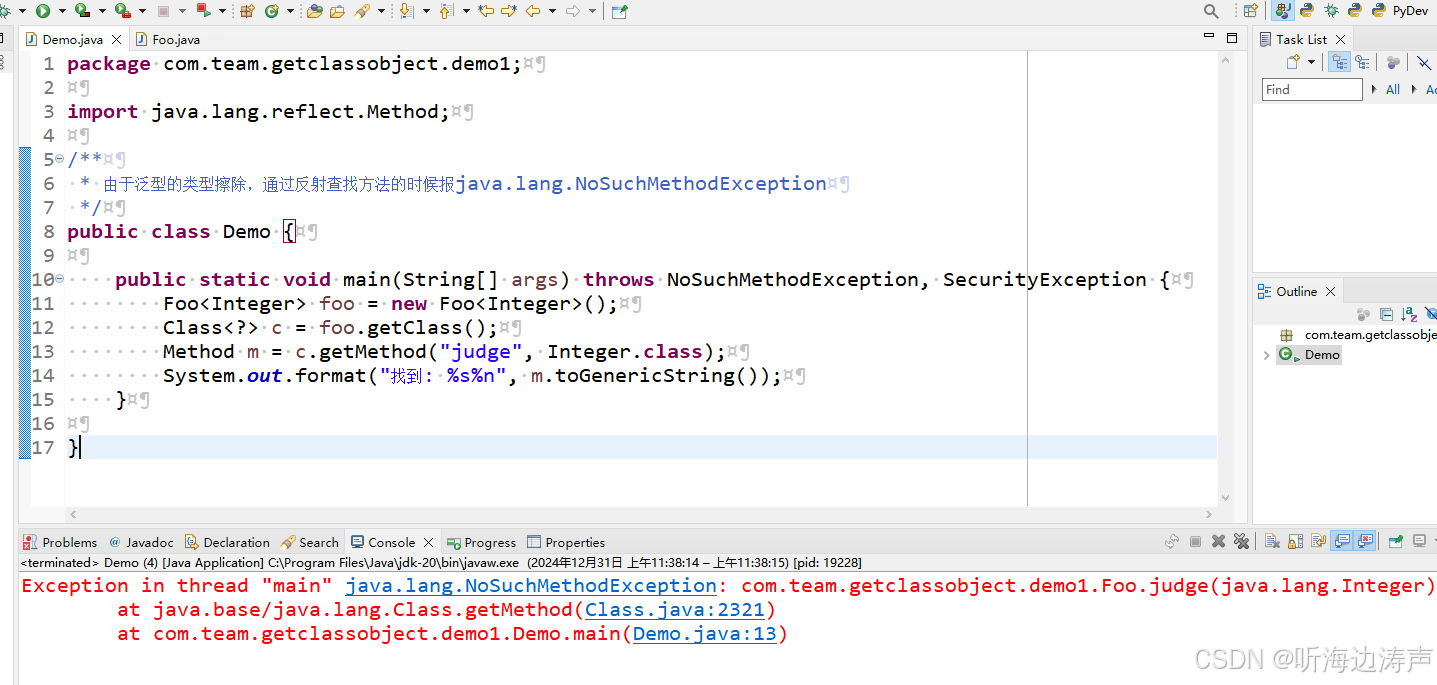
Task: Create a new task in the Task List
Action: click(1292, 61)
